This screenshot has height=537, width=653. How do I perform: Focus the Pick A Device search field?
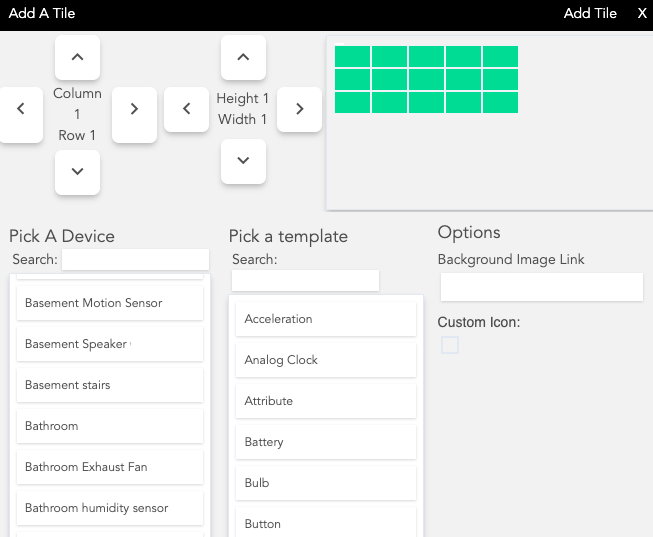[x=135, y=260]
